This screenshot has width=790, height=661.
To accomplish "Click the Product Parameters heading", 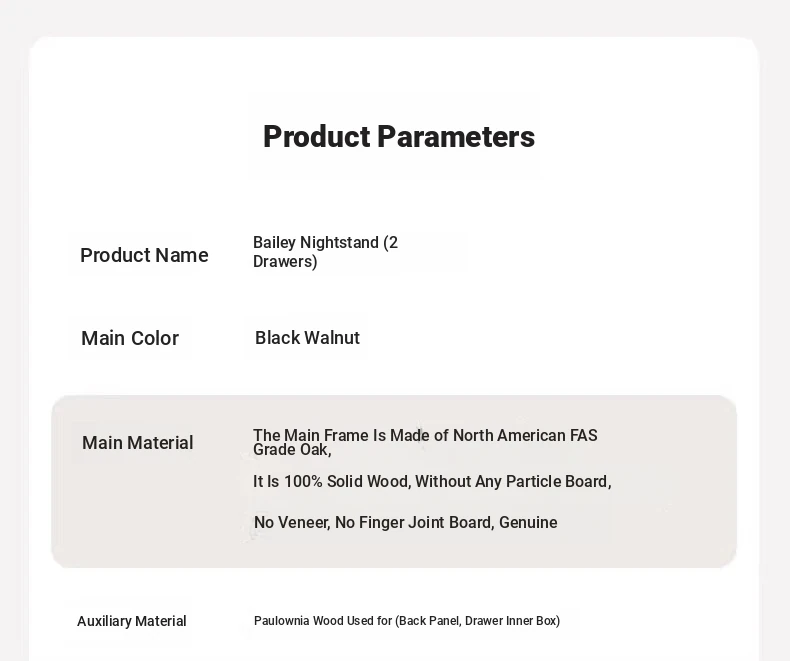I will (x=399, y=137).
